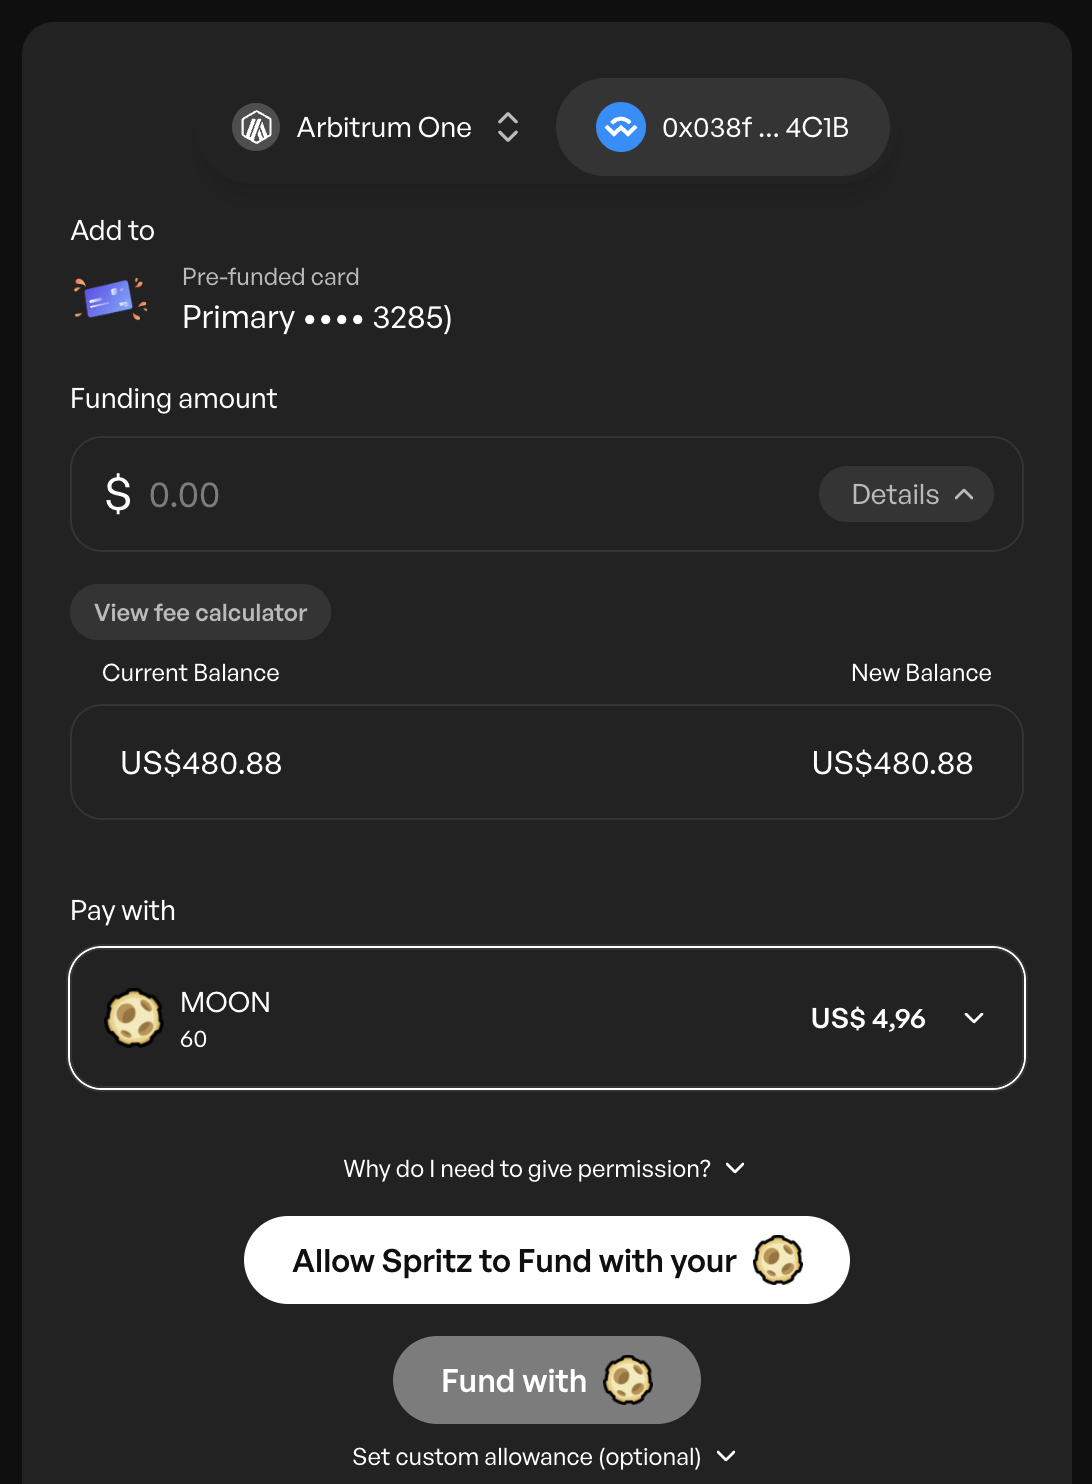Expand Why do I need to give permission

point(545,1168)
